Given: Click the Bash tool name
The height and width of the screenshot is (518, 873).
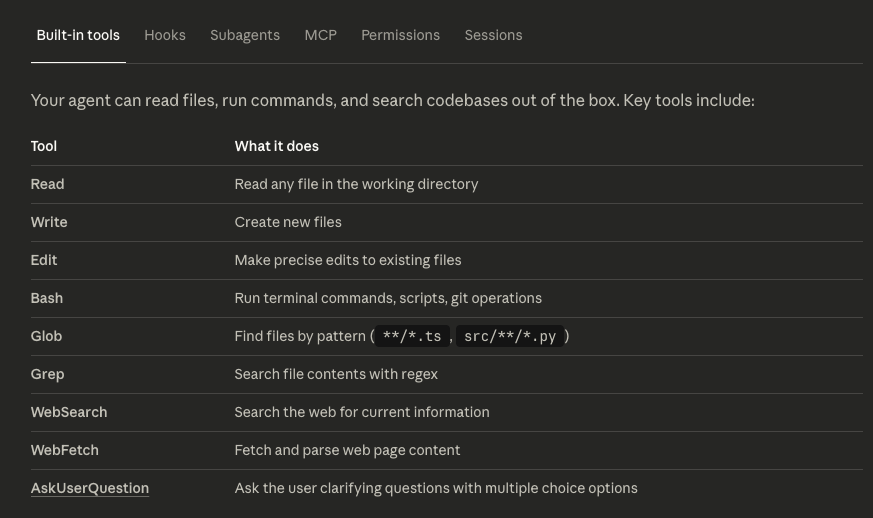Looking at the screenshot, I should (47, 298).
